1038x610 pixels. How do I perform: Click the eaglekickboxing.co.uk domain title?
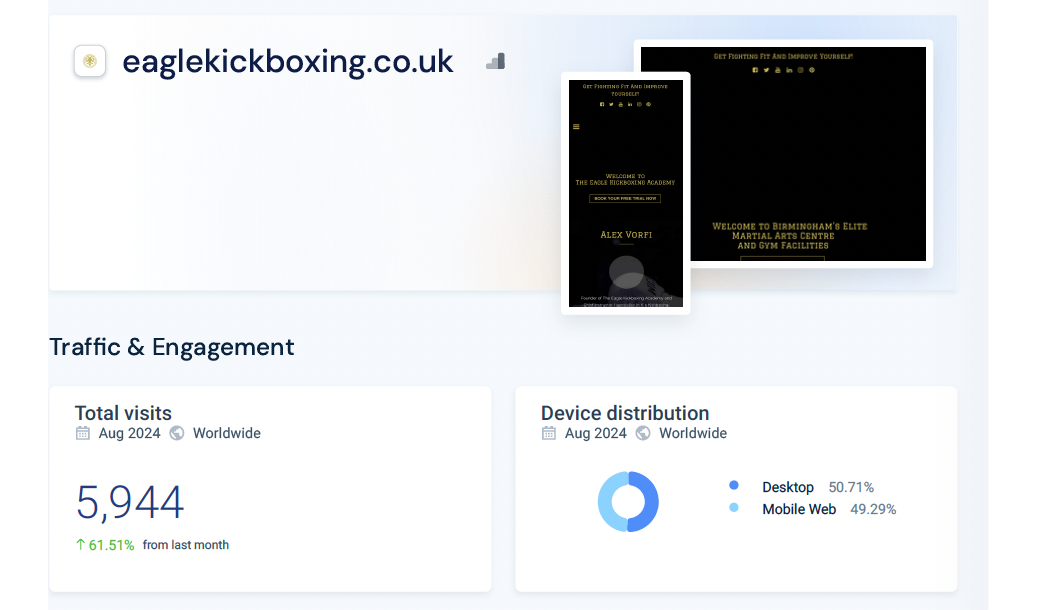pyautogui.click(x=288, y=62)
